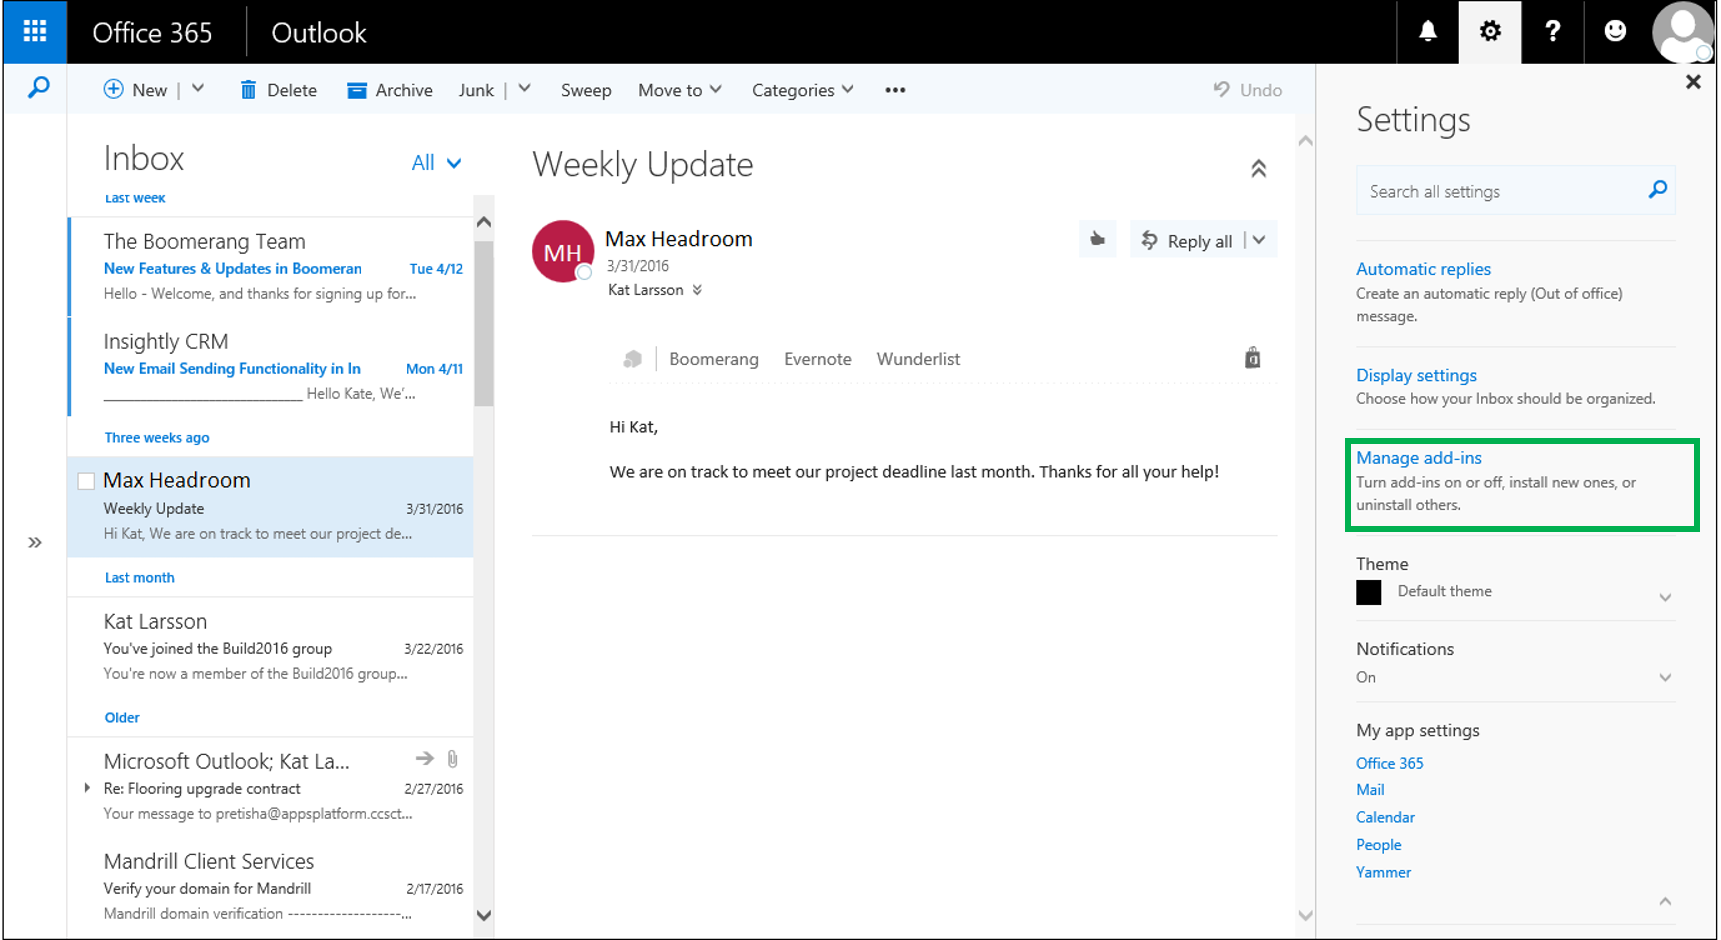Open the Categories menu
Viewport: 1721px width, 940px height.
click(x=803, y=90)
